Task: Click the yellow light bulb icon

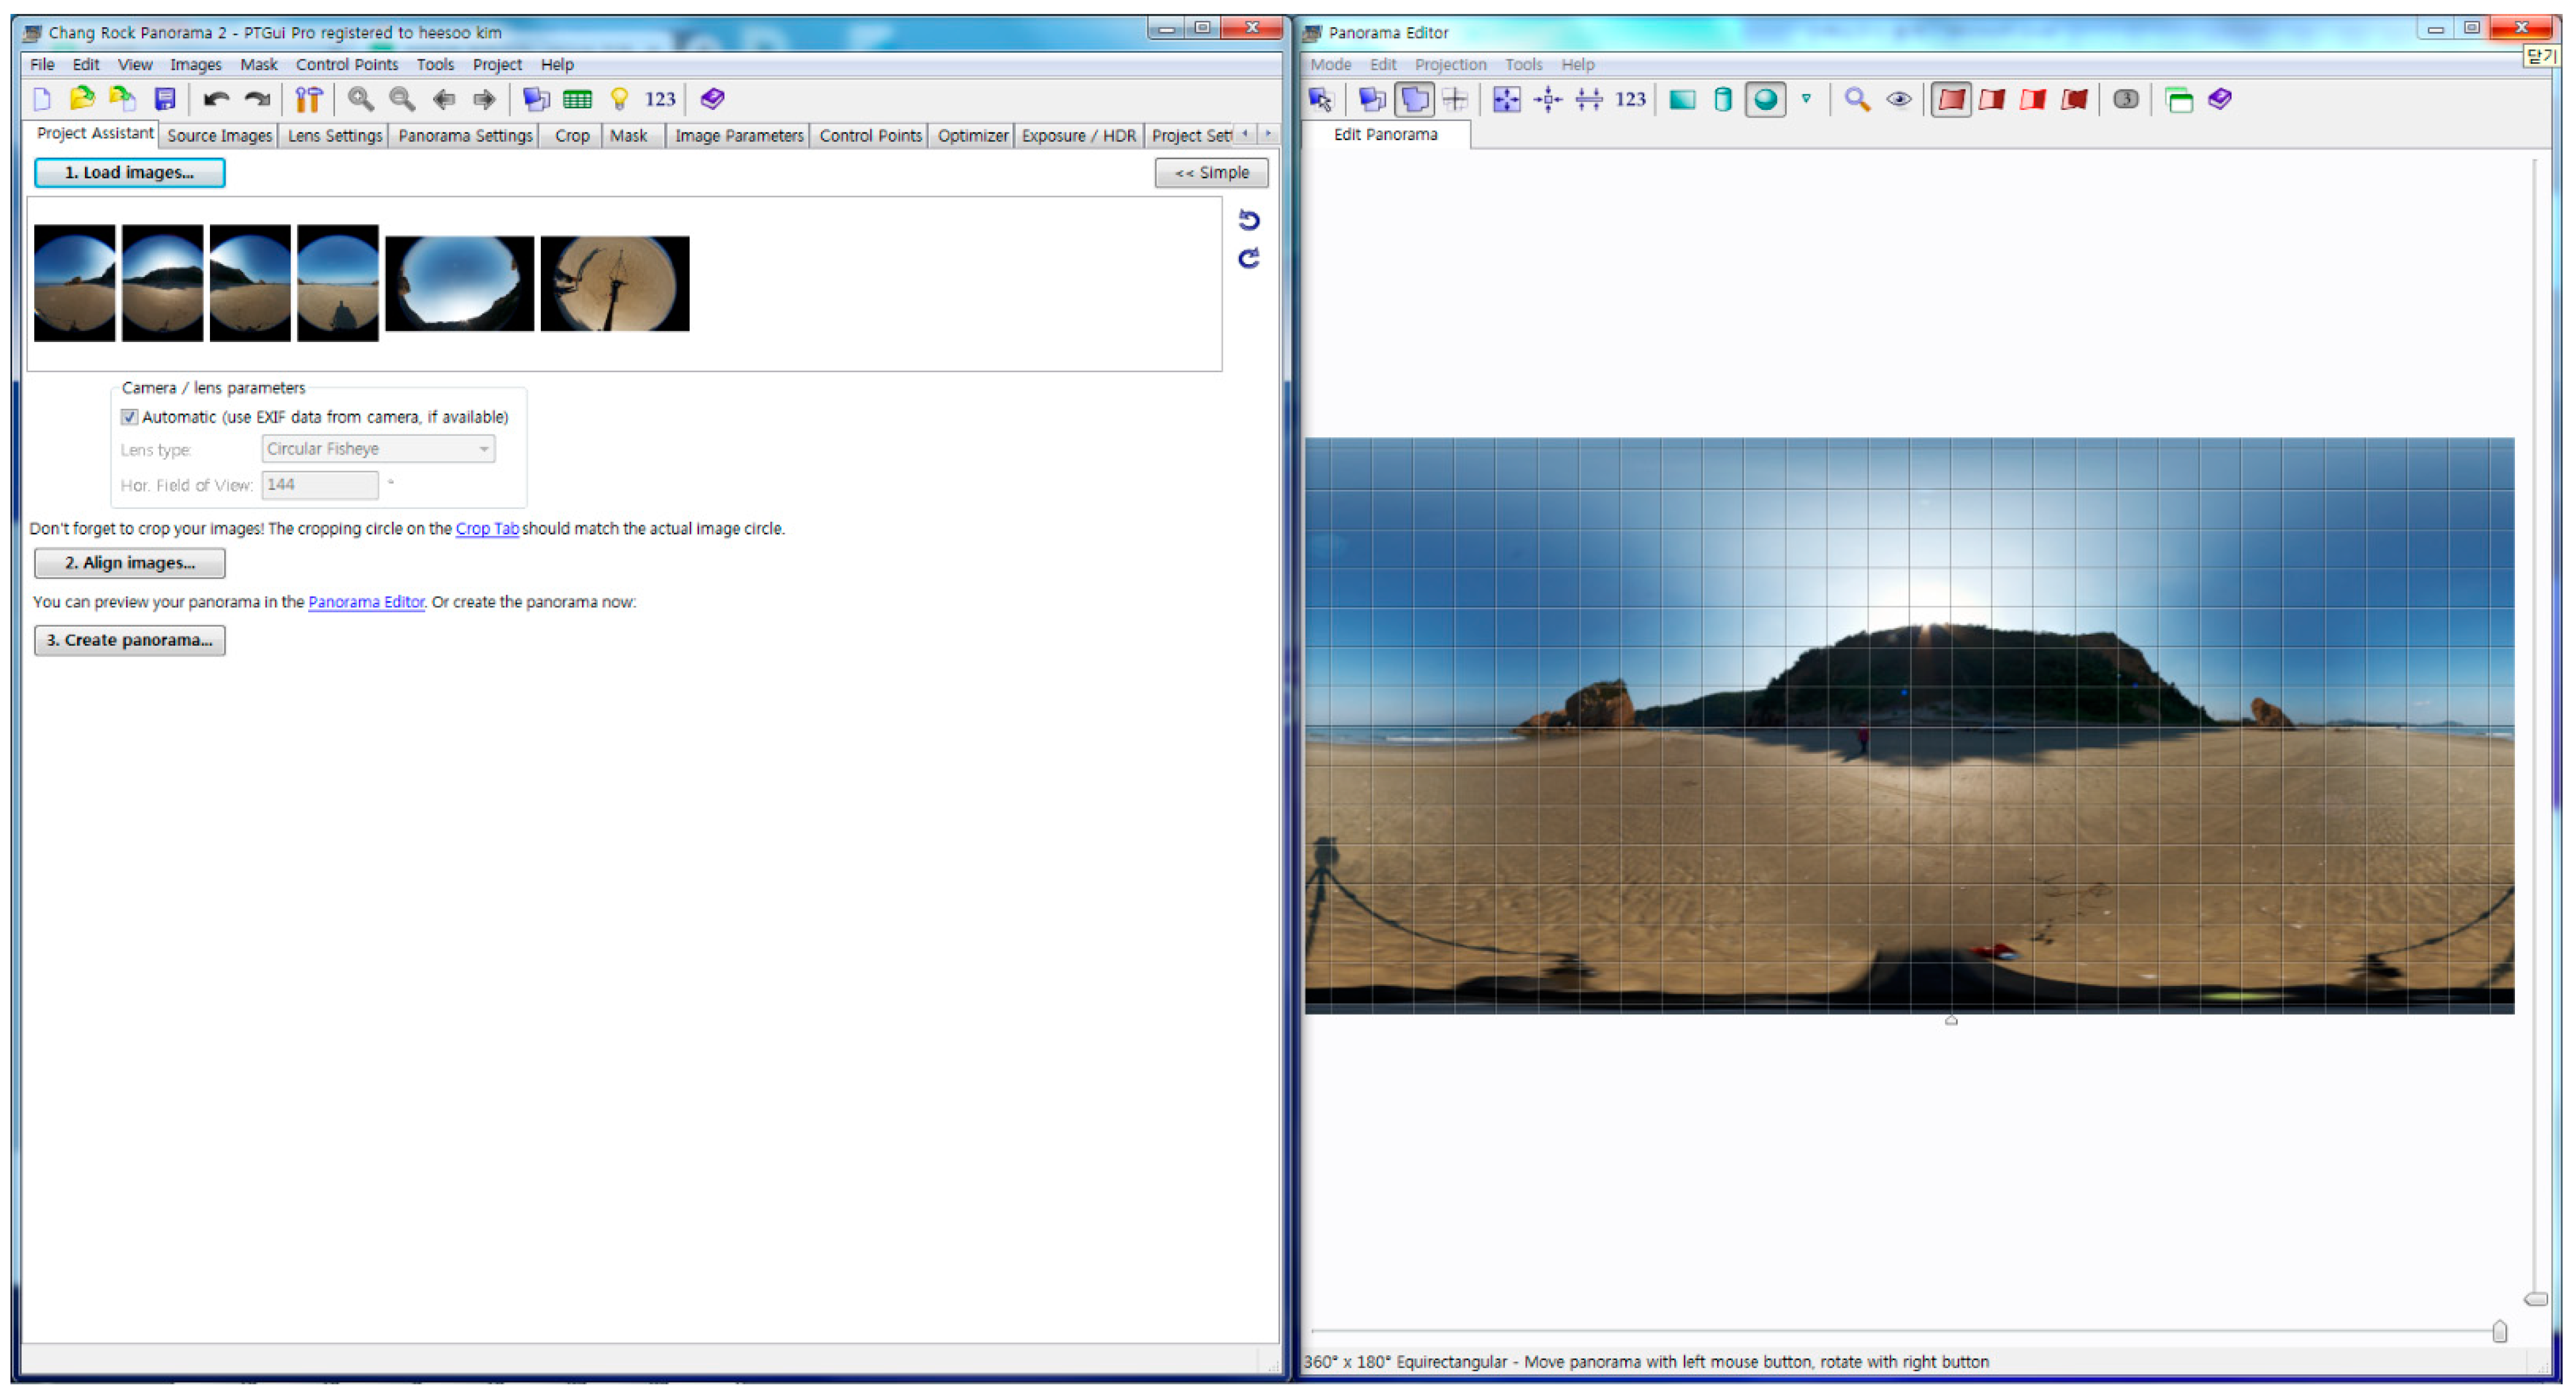Action: coord(619,99)
